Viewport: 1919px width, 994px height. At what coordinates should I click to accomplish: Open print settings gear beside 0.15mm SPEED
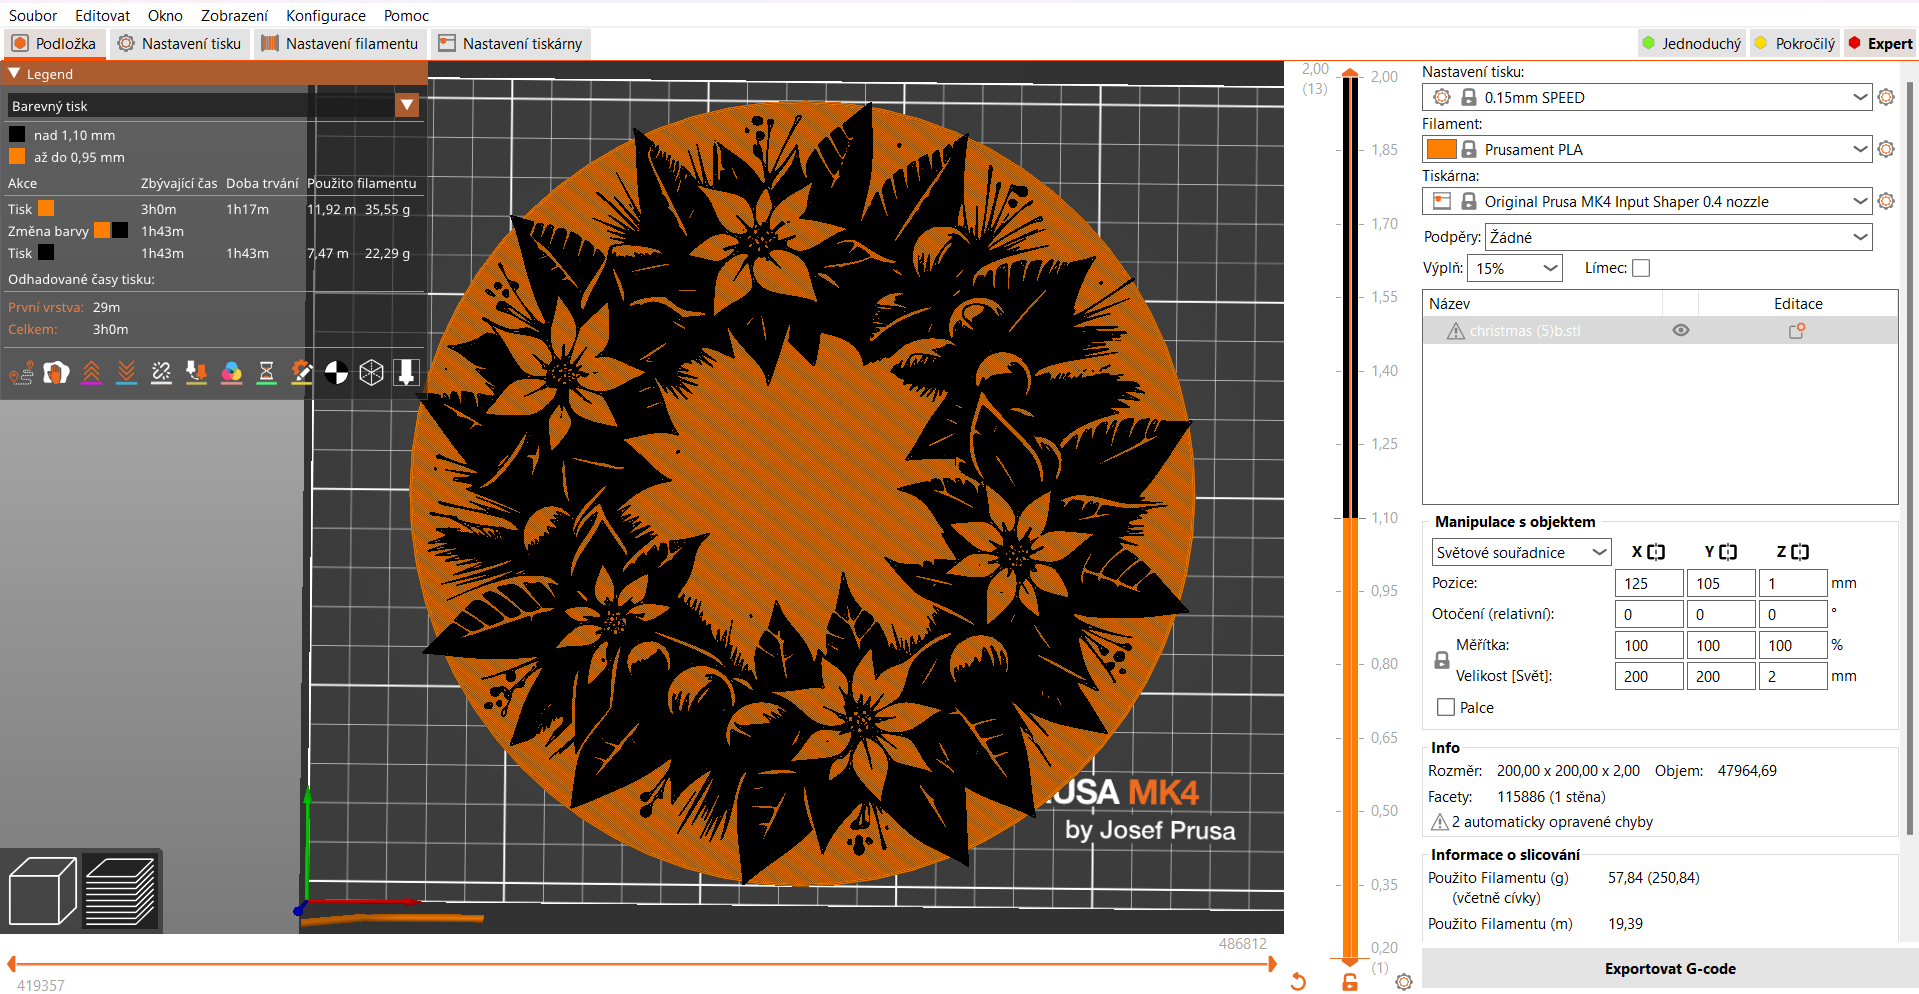(1886, 97)
